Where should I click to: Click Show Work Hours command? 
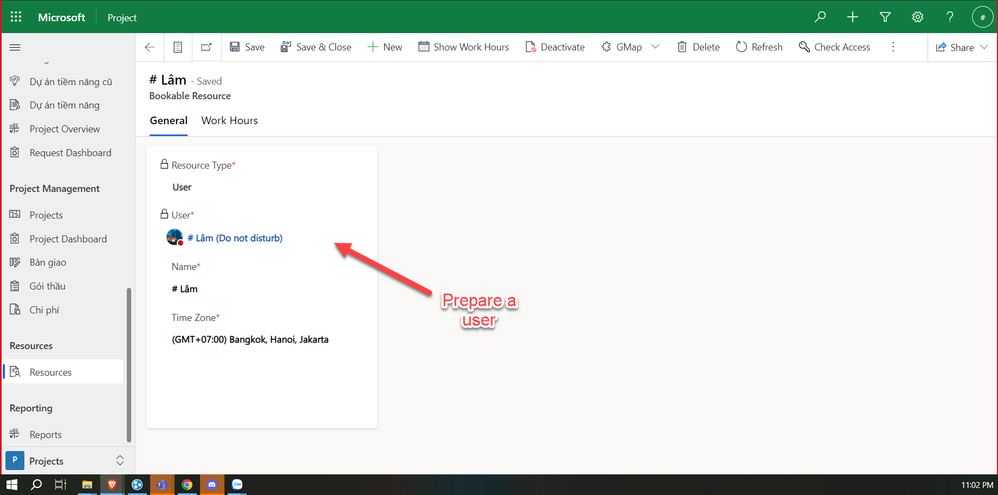(x=463, y=47)
